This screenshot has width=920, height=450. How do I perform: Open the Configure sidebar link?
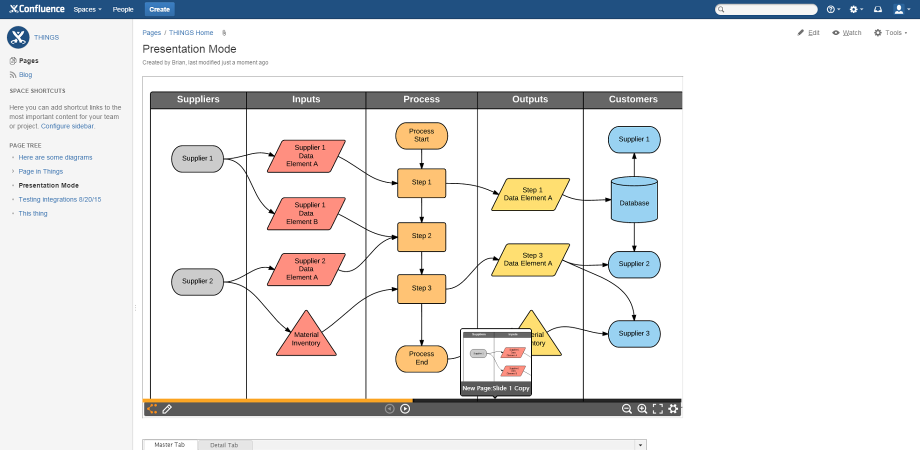[68, 127]
